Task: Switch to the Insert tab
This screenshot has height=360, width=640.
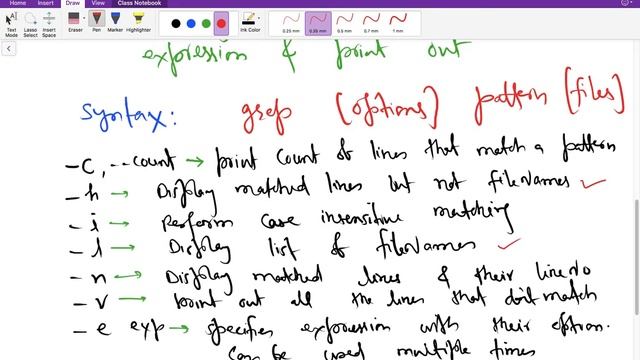Action: point(45,3)
